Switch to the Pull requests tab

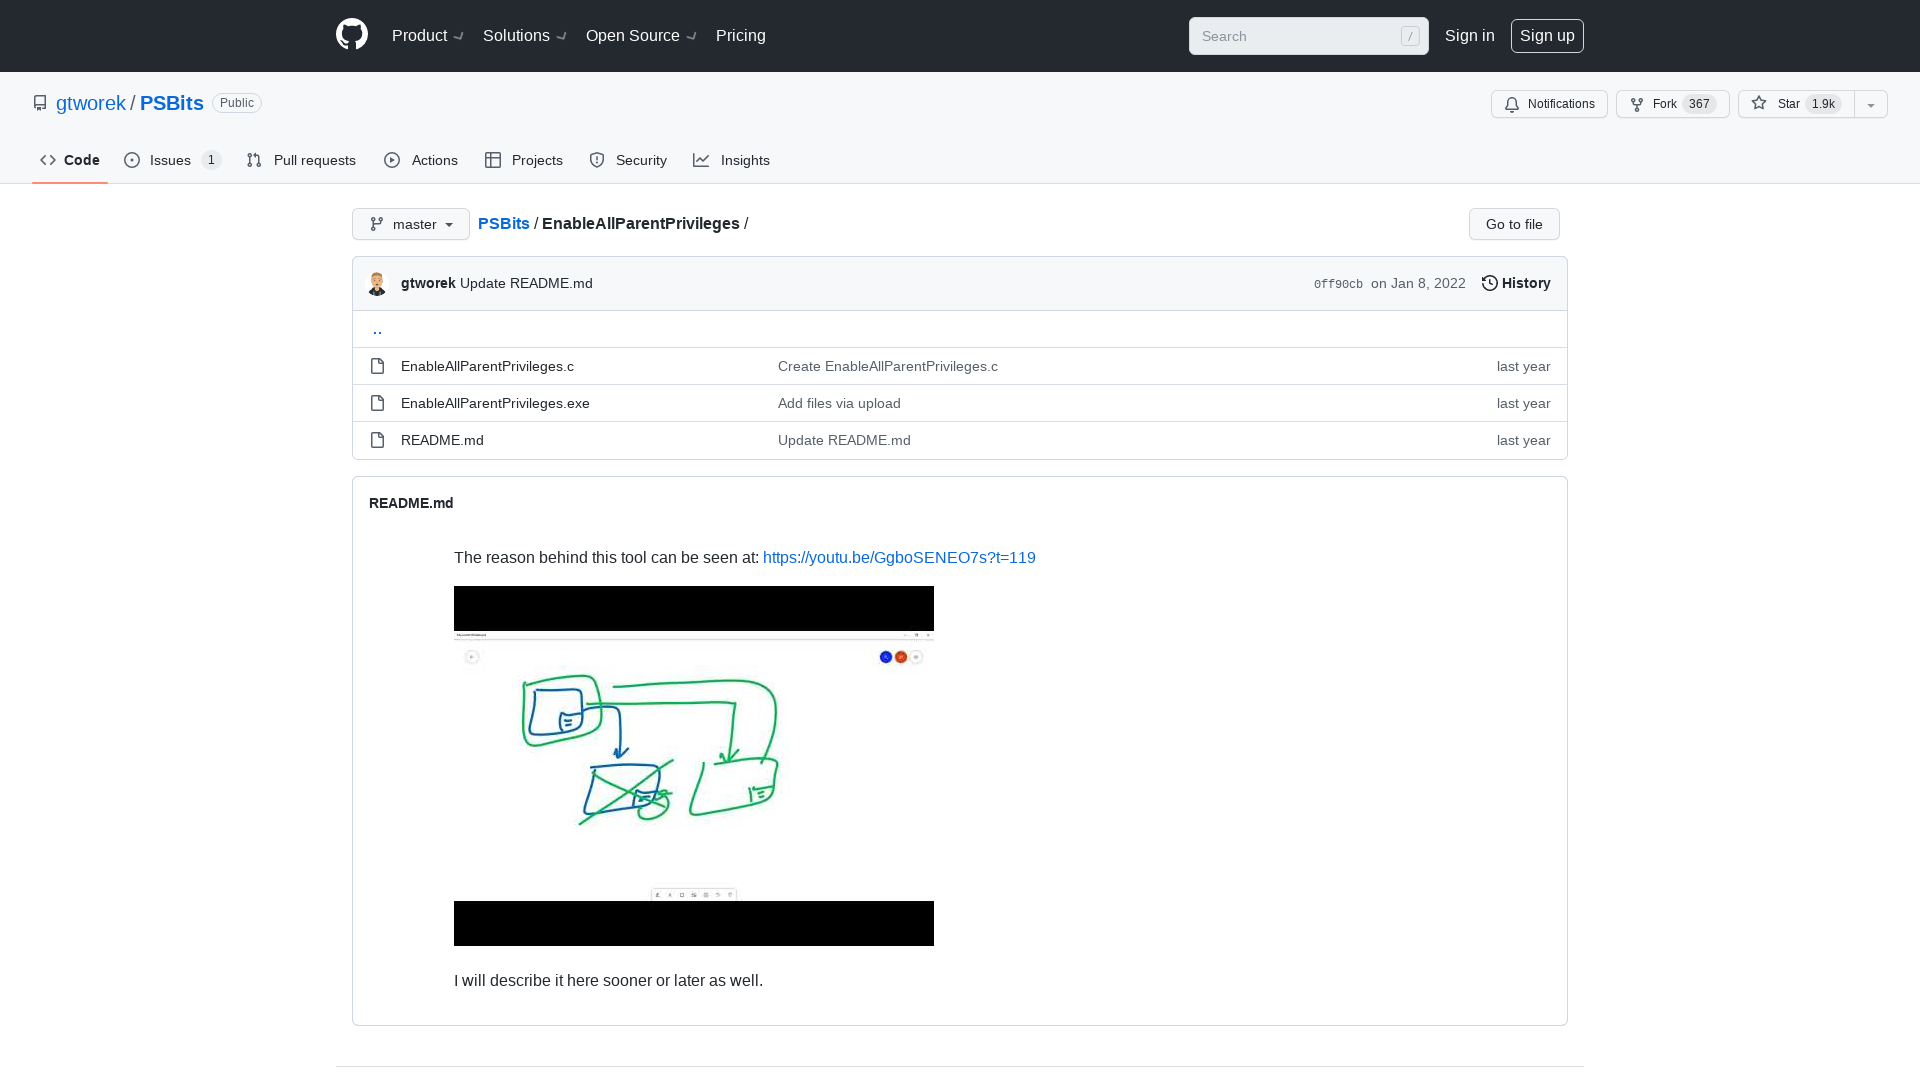(301, 160)
